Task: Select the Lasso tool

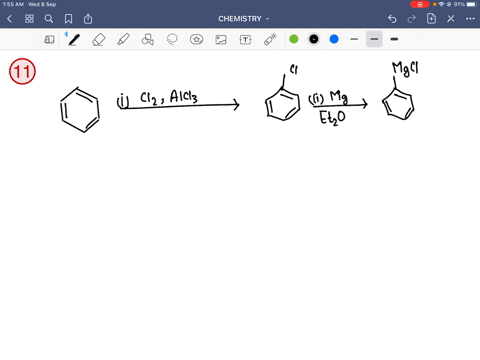Action: pos(172,39)
